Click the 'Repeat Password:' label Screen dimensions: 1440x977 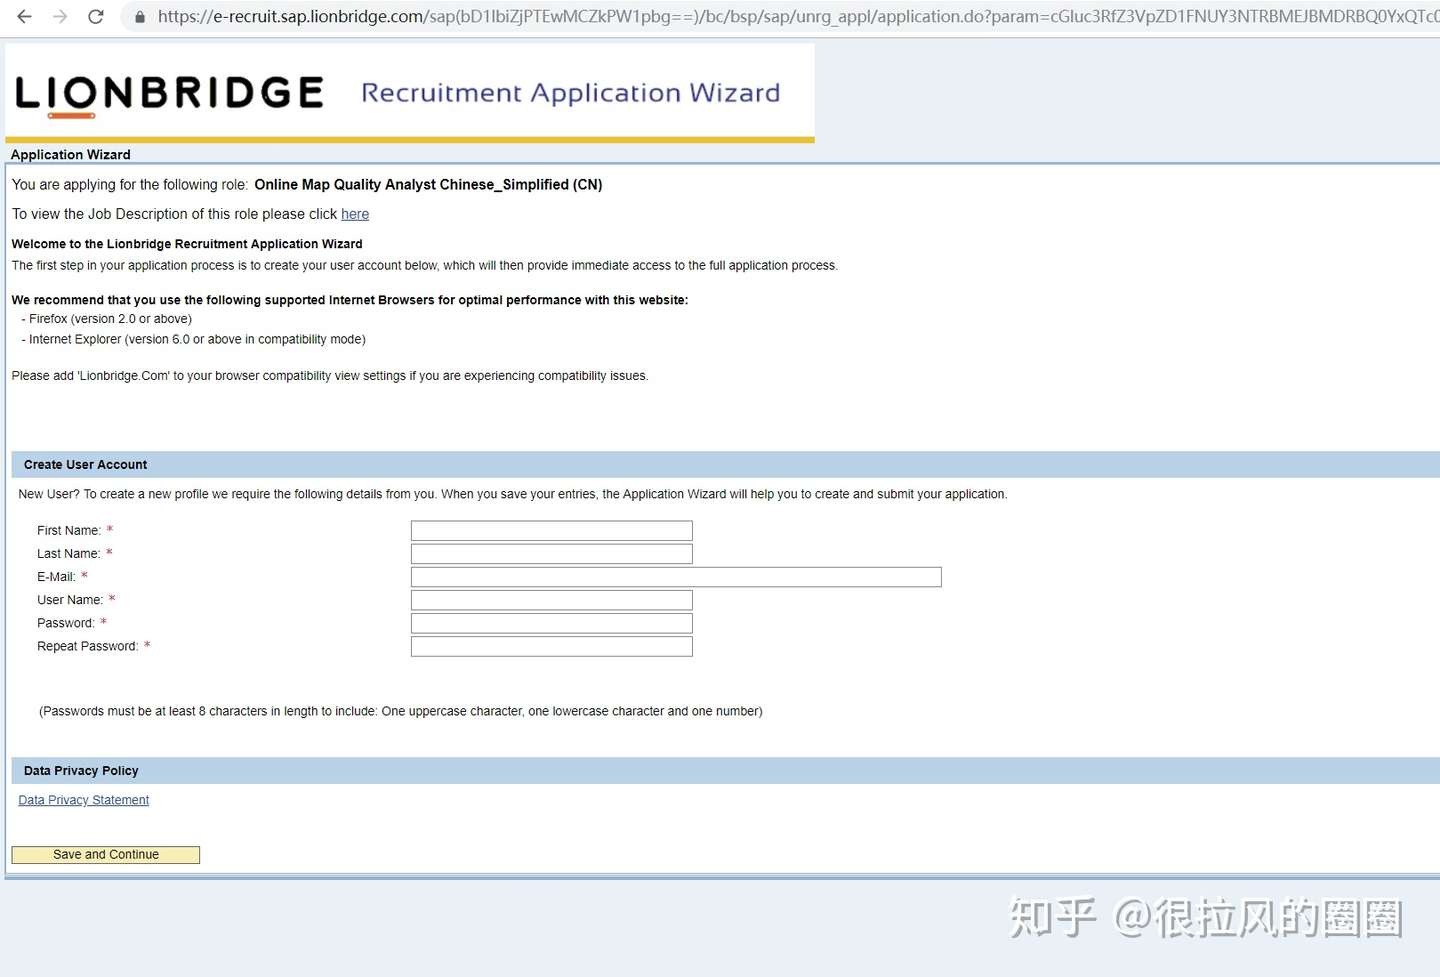[88, 647]
